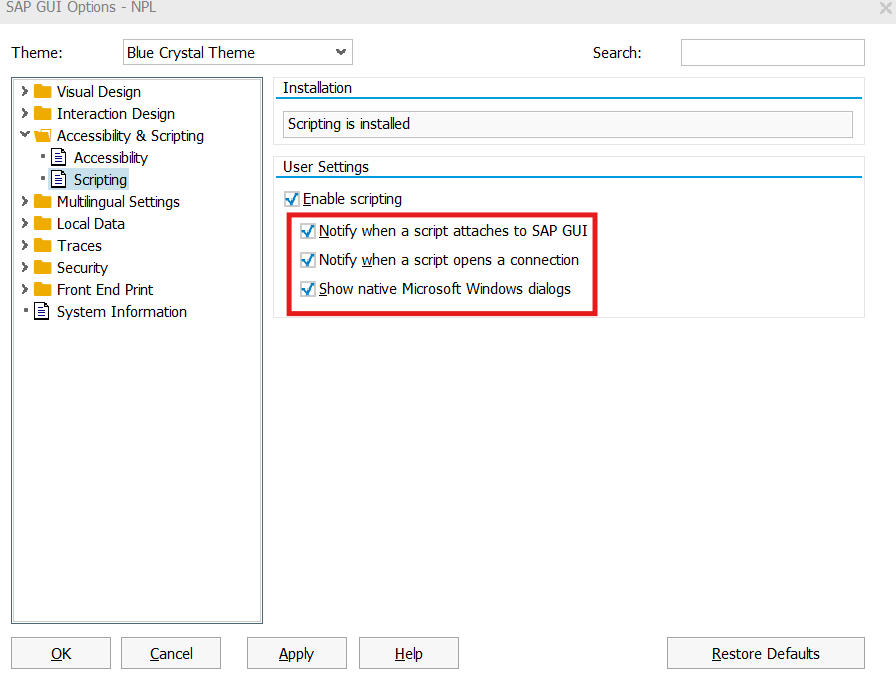
Task: Click the Interaction Design folder icon
Action: (x=42, y=113)
